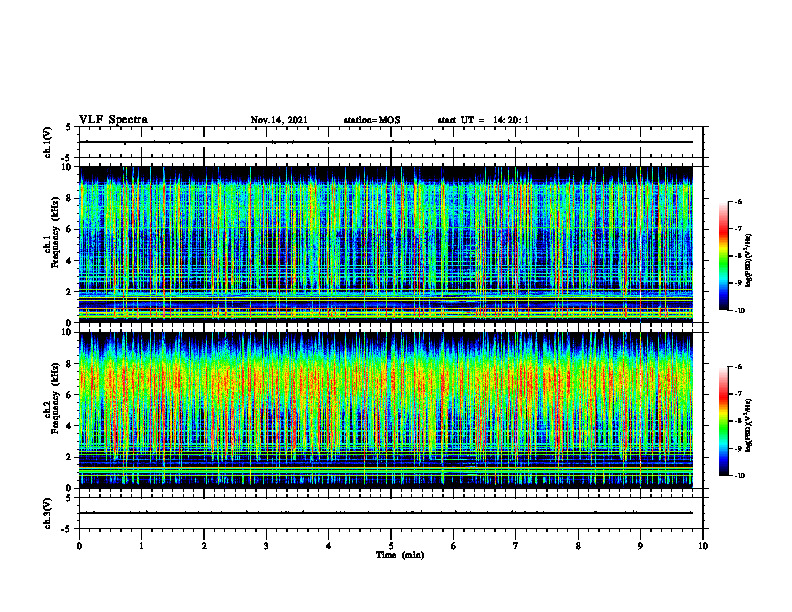Click the ch.1 frequency tick label "4"
The image size is (792, 612).
tap(70, 261)
